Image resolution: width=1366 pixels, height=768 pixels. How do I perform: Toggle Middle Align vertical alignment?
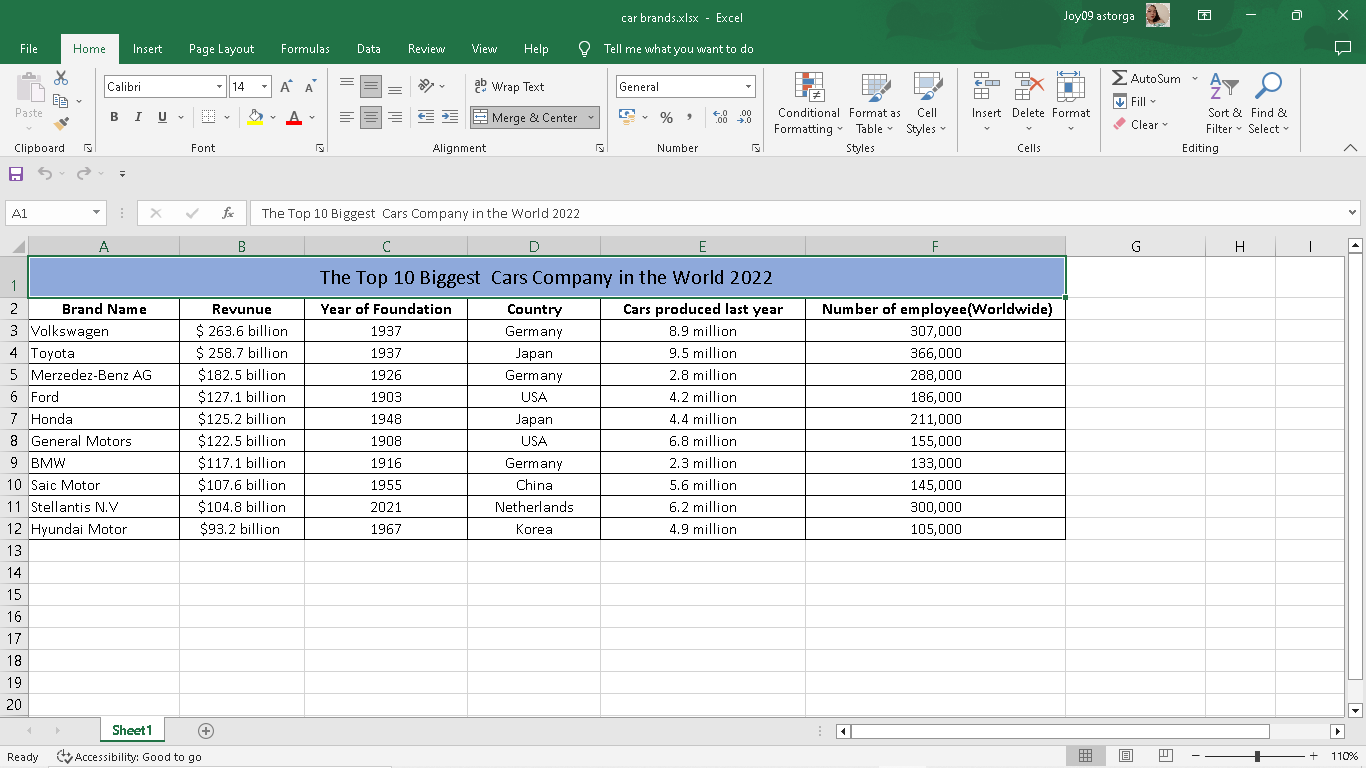370,87
